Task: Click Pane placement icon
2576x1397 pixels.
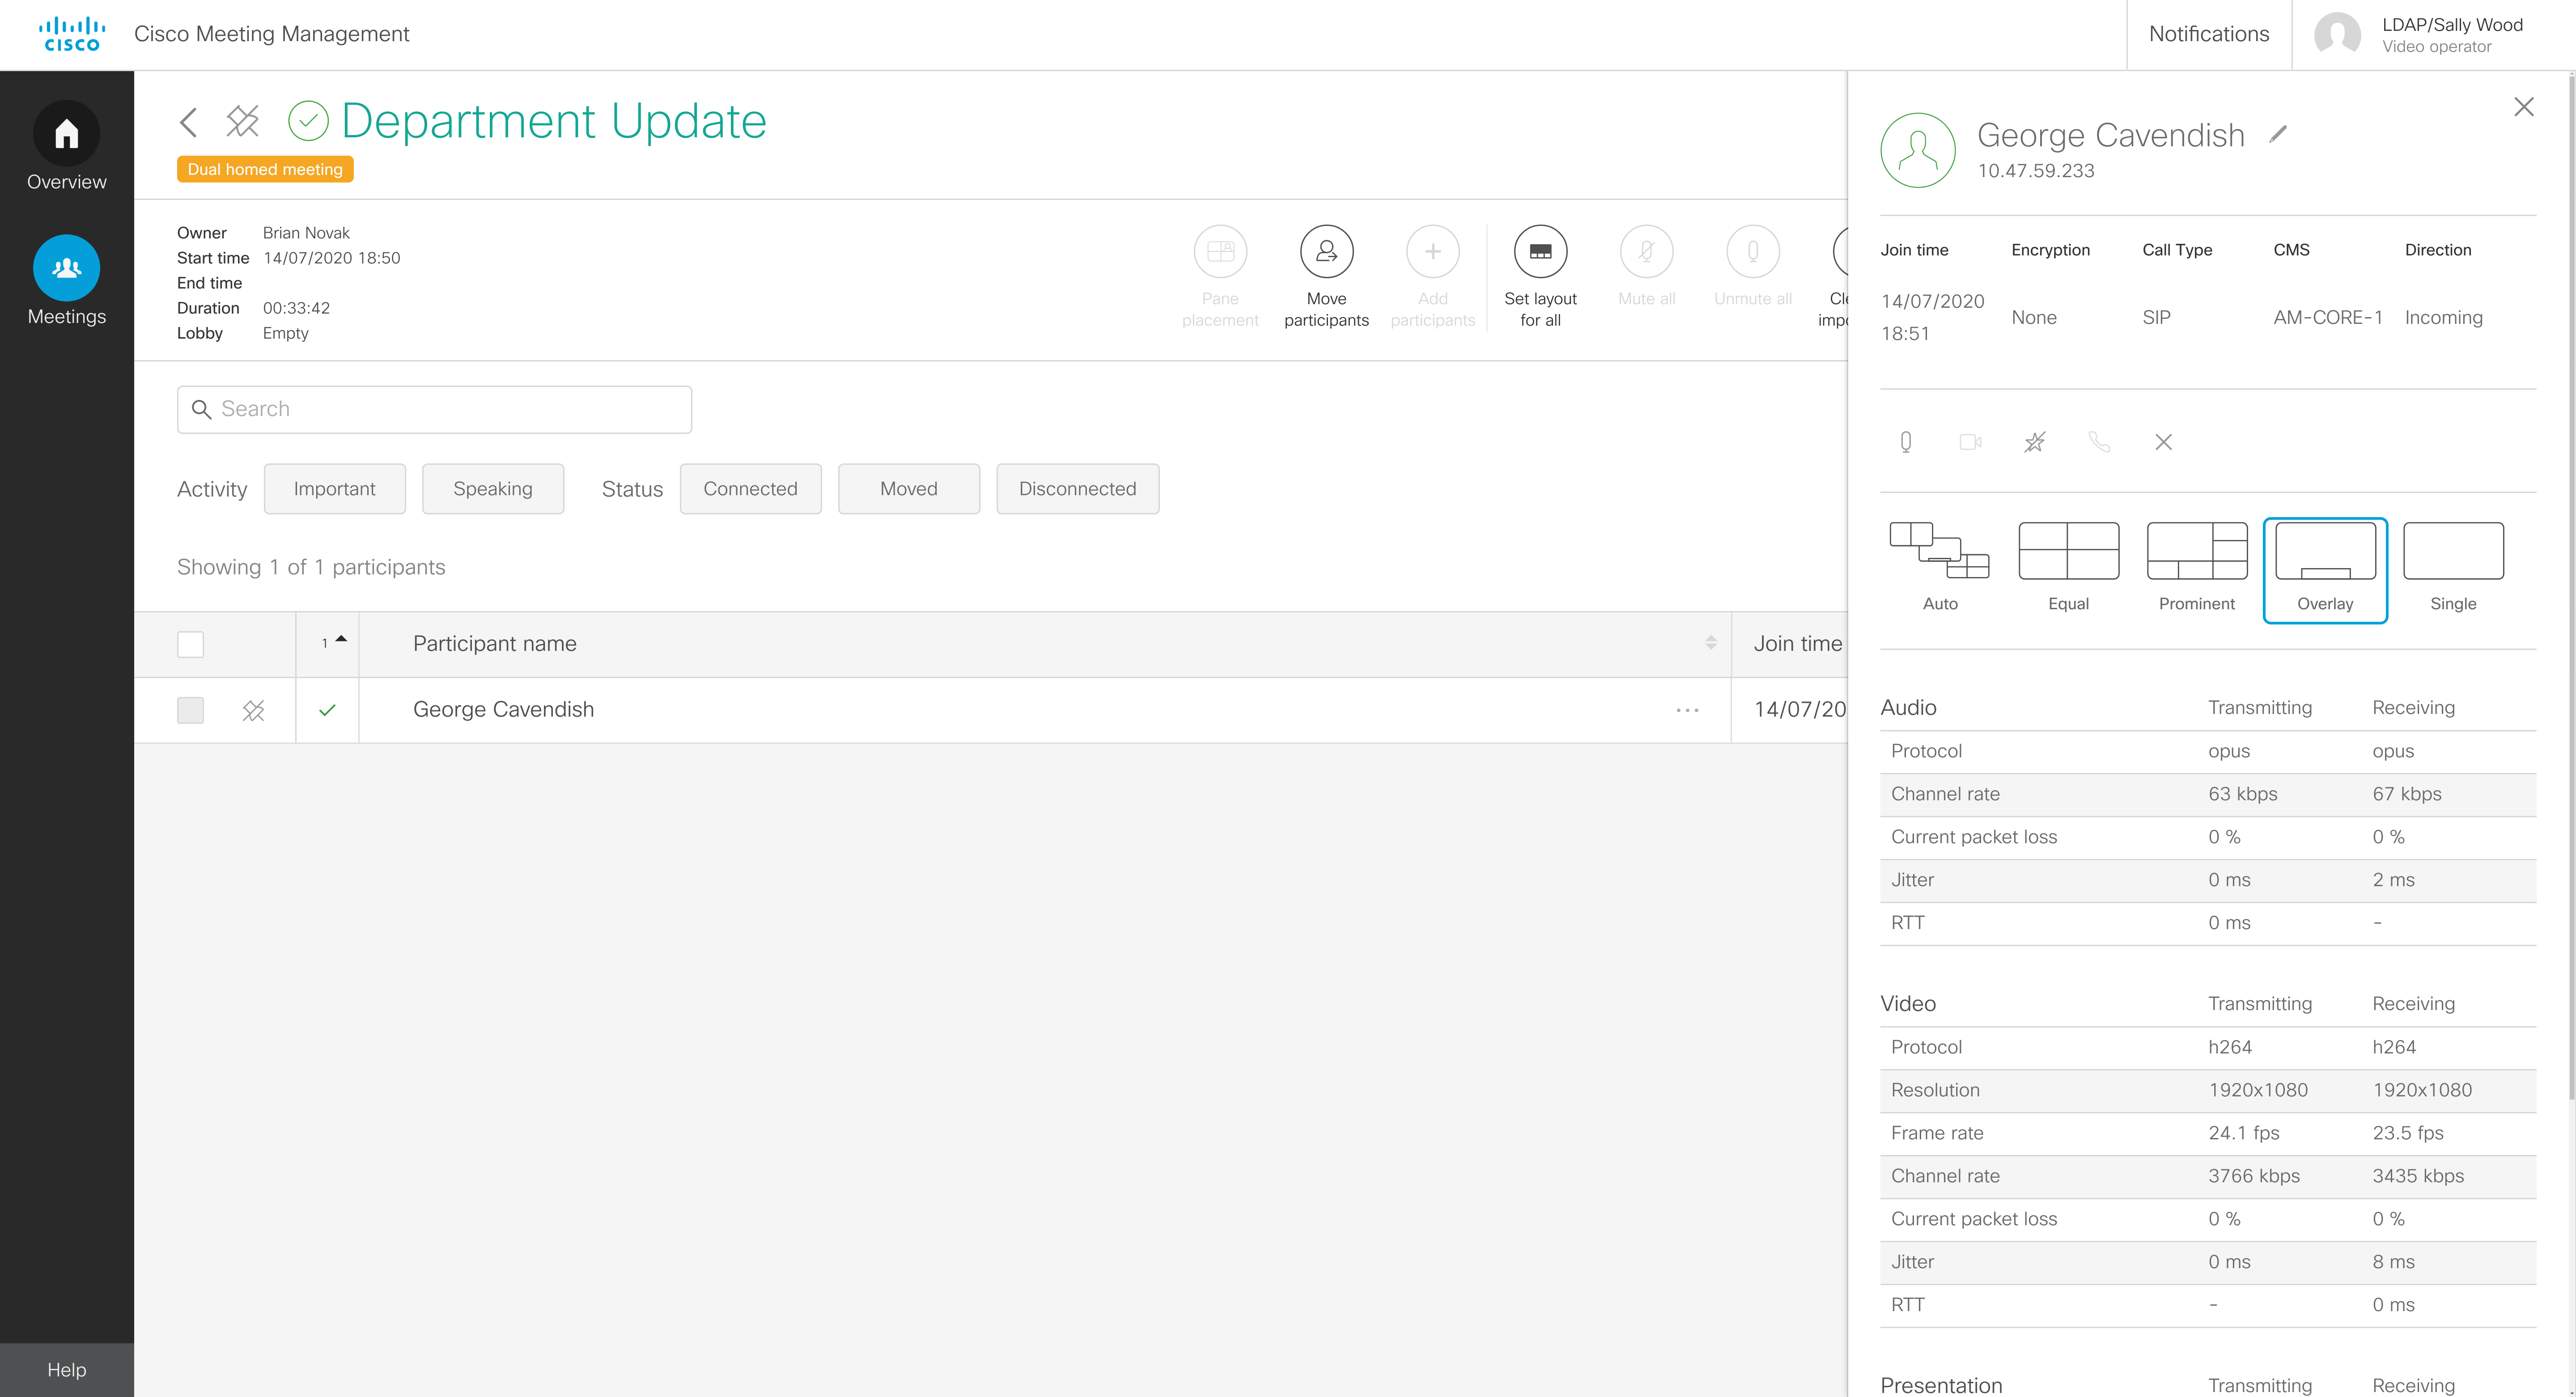Action: (x=1220, y=251)
